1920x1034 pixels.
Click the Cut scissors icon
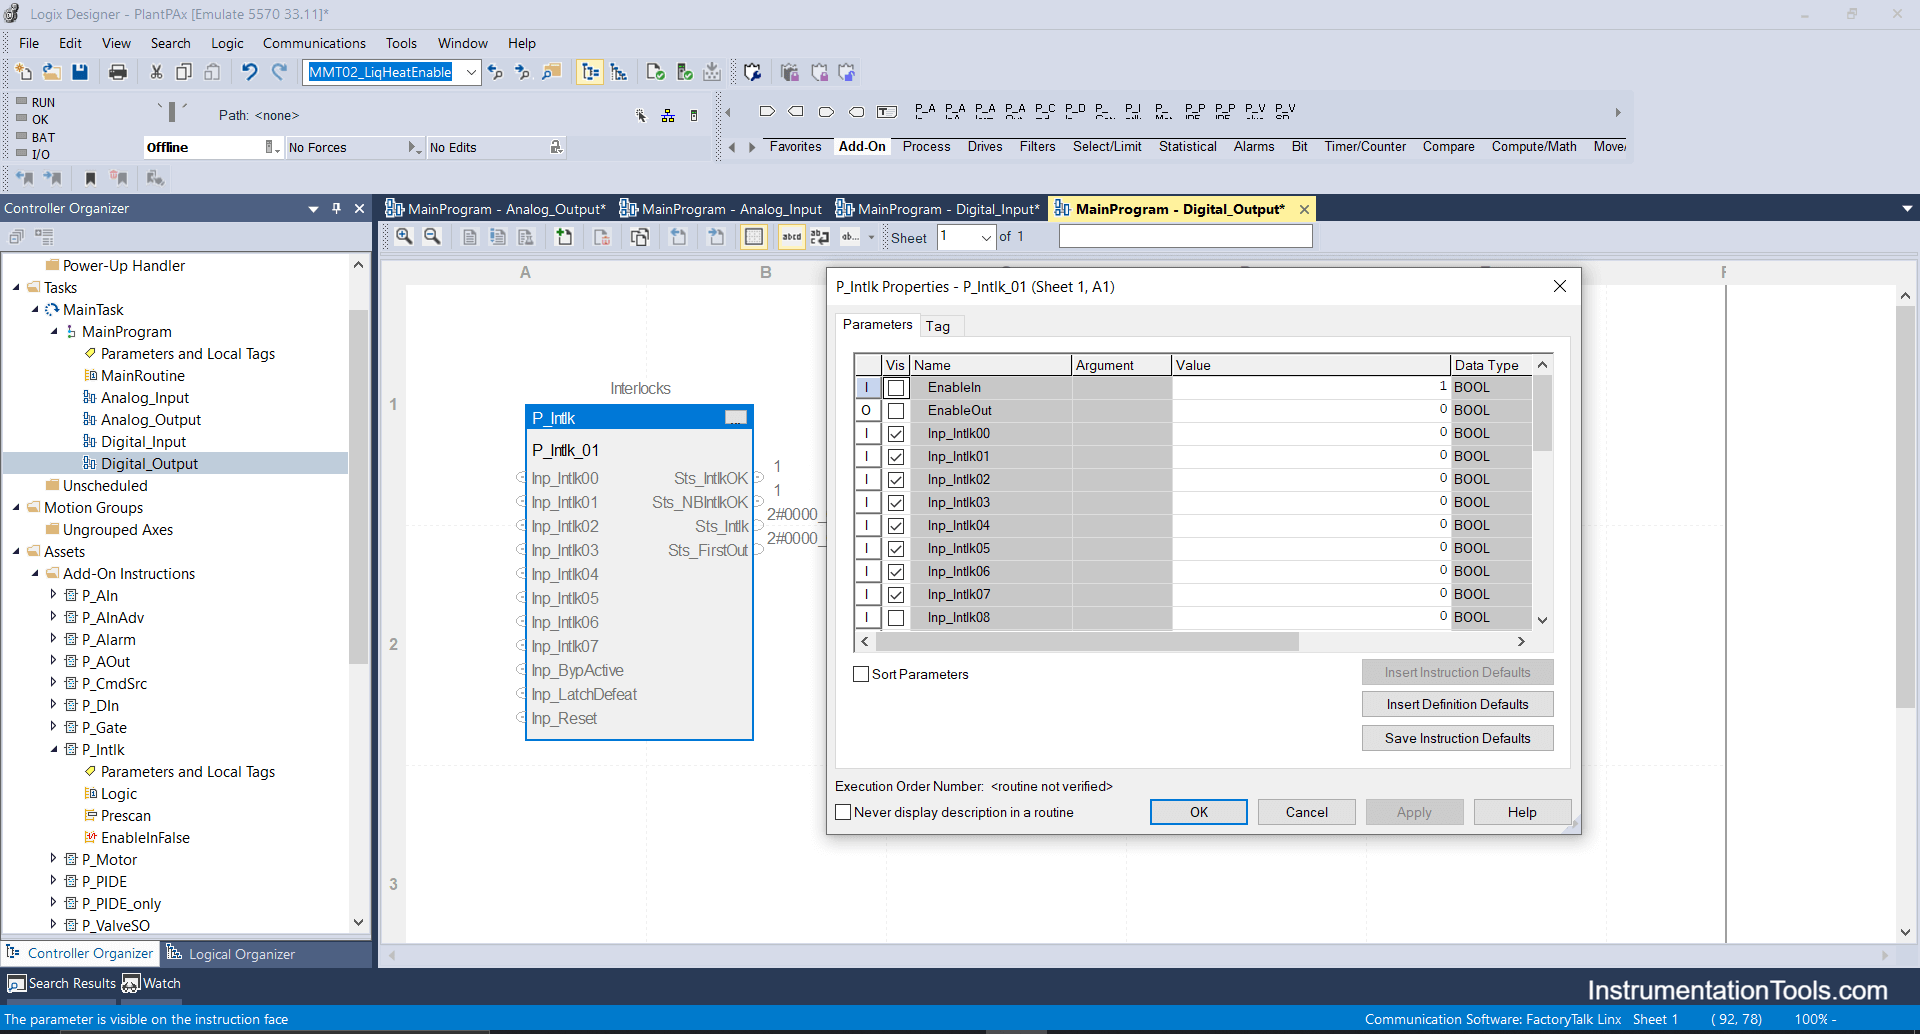pyautogui.click(x=156, y=72)
